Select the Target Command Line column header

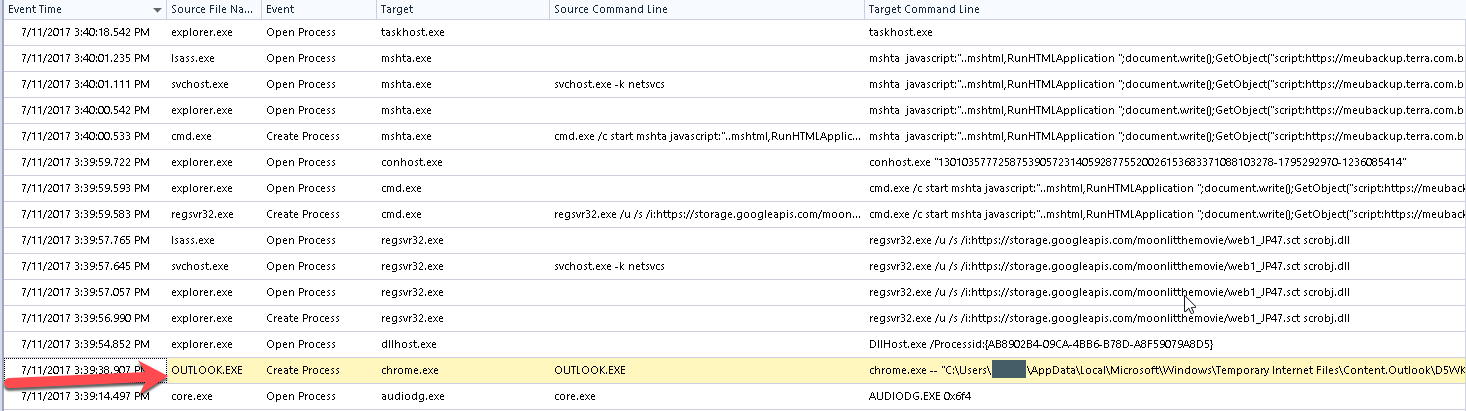pos(925,10)
